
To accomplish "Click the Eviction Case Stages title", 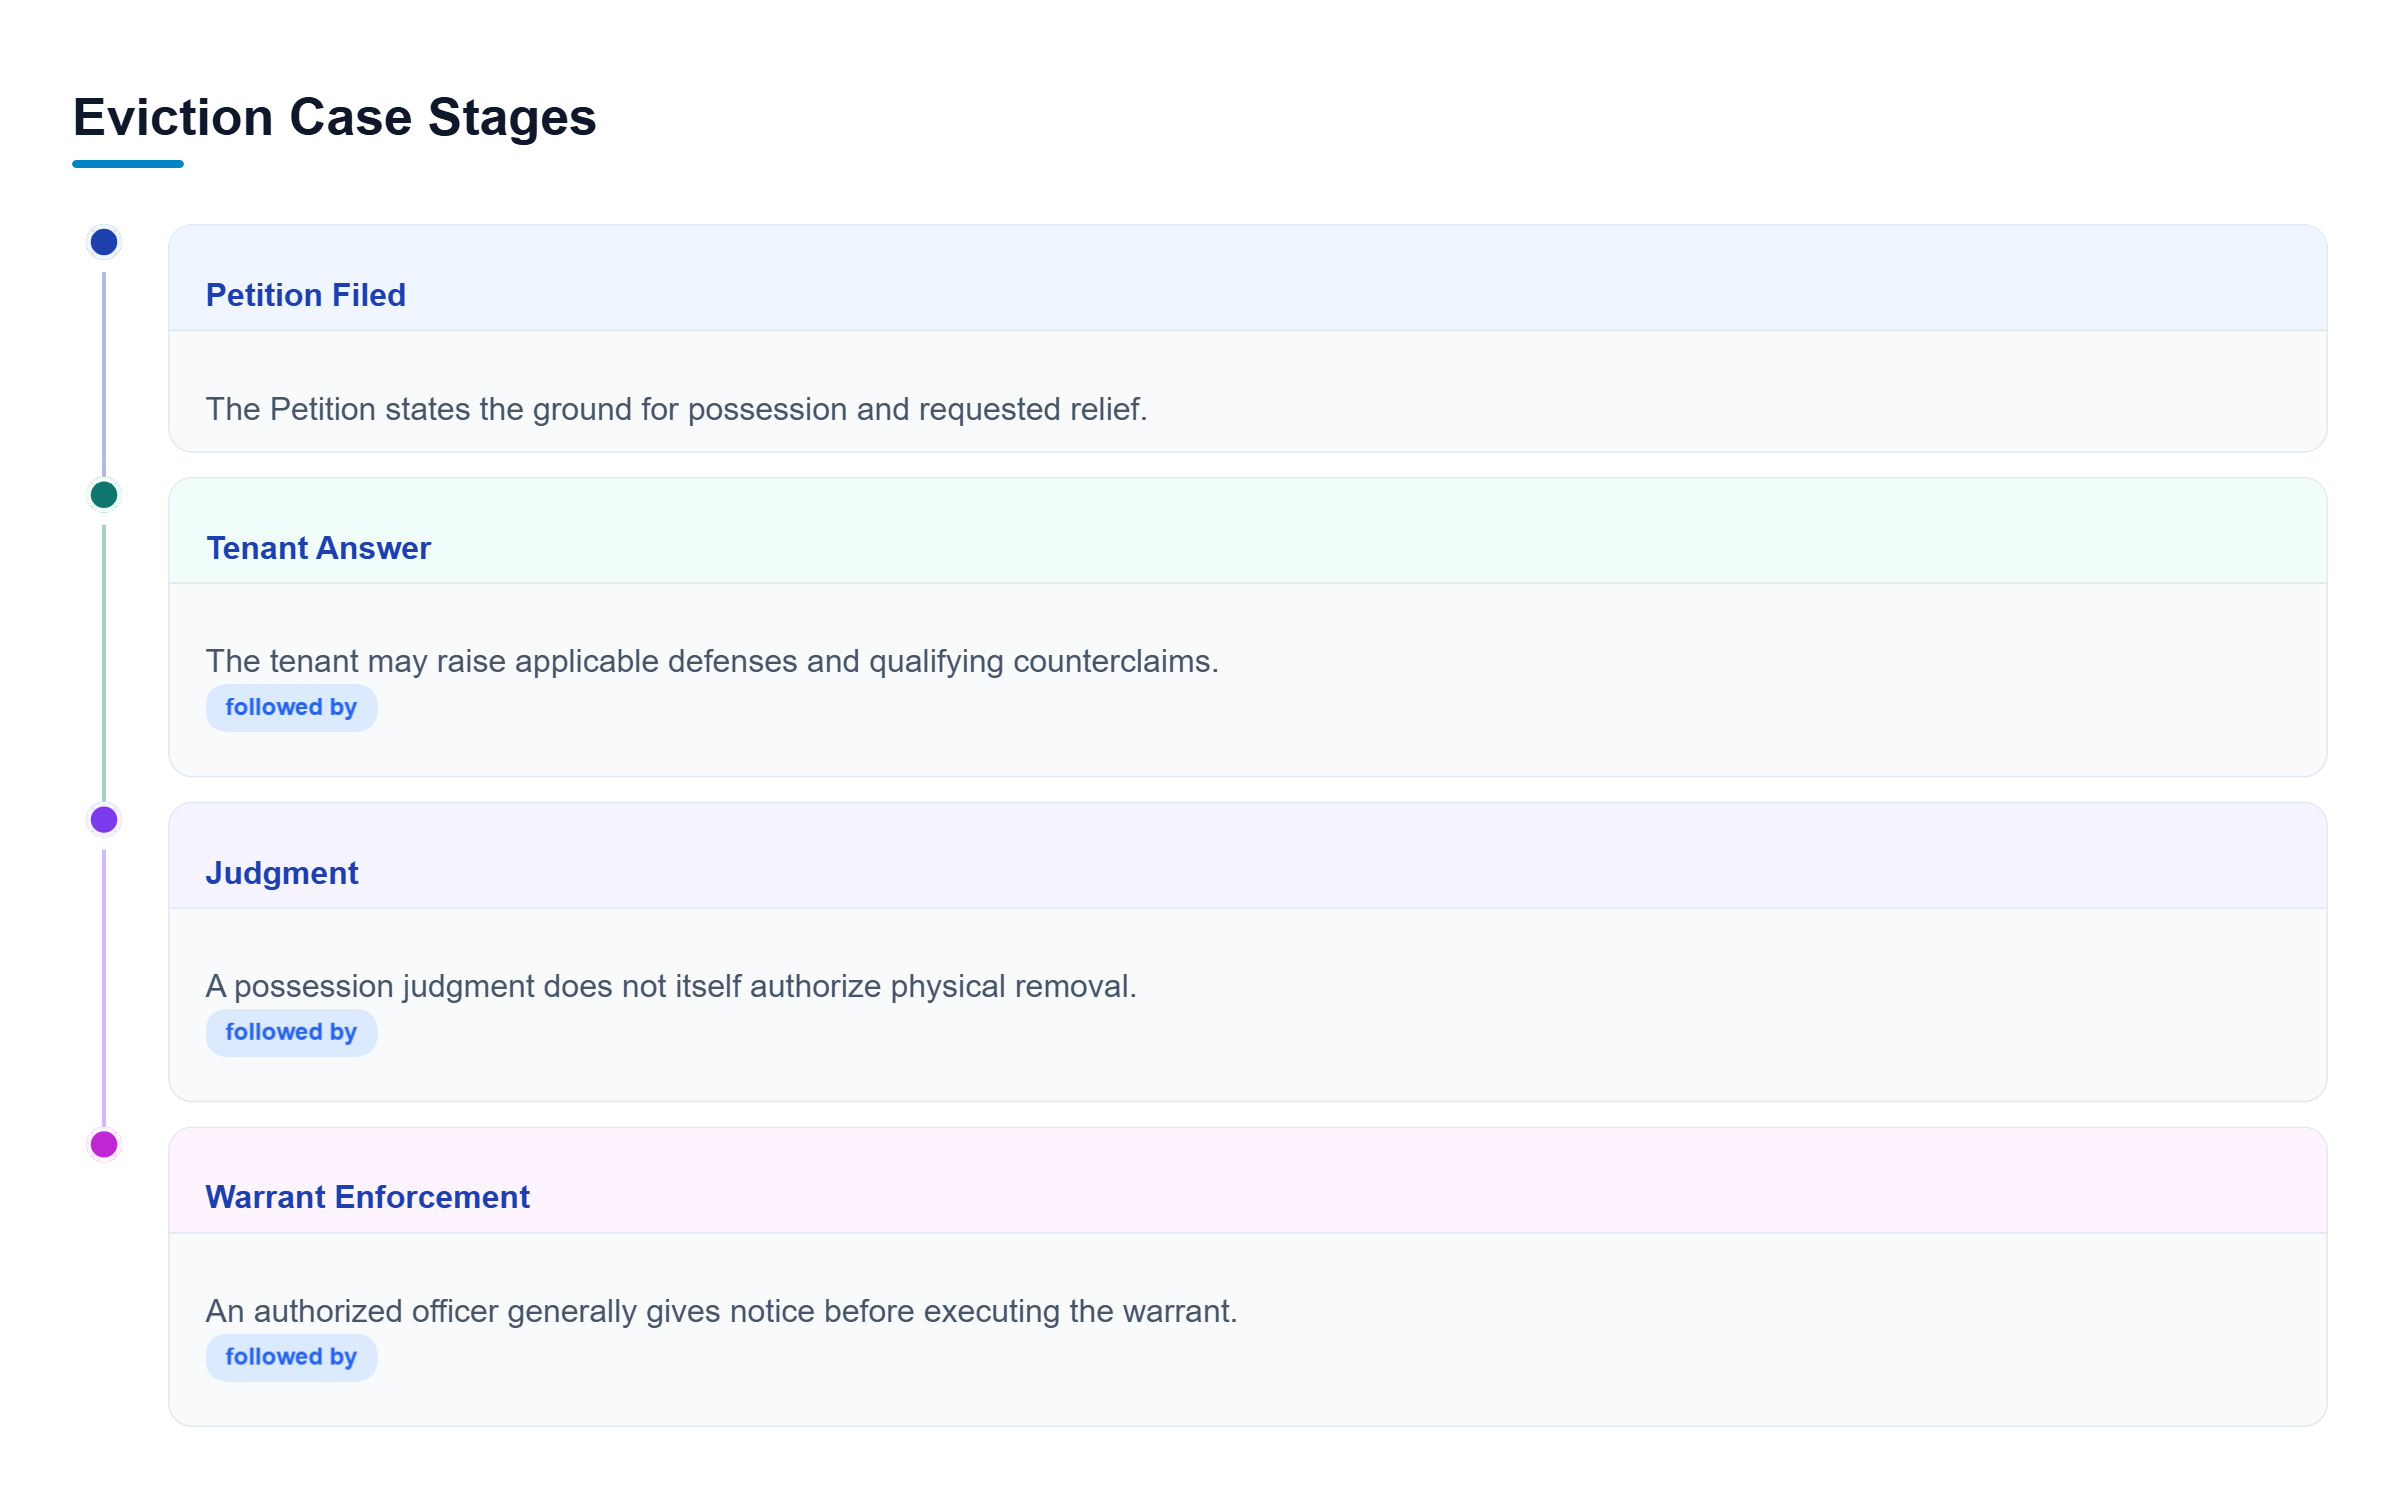I will point(334,118).
